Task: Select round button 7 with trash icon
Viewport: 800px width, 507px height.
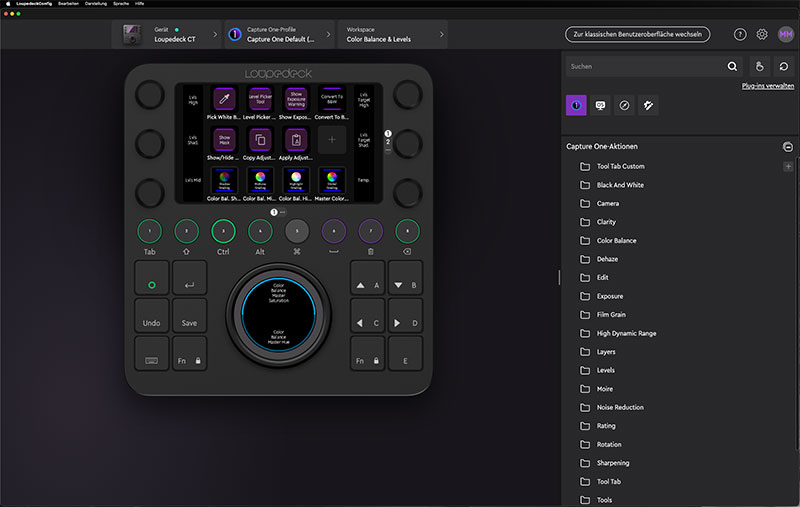Action: pos(371,231)
